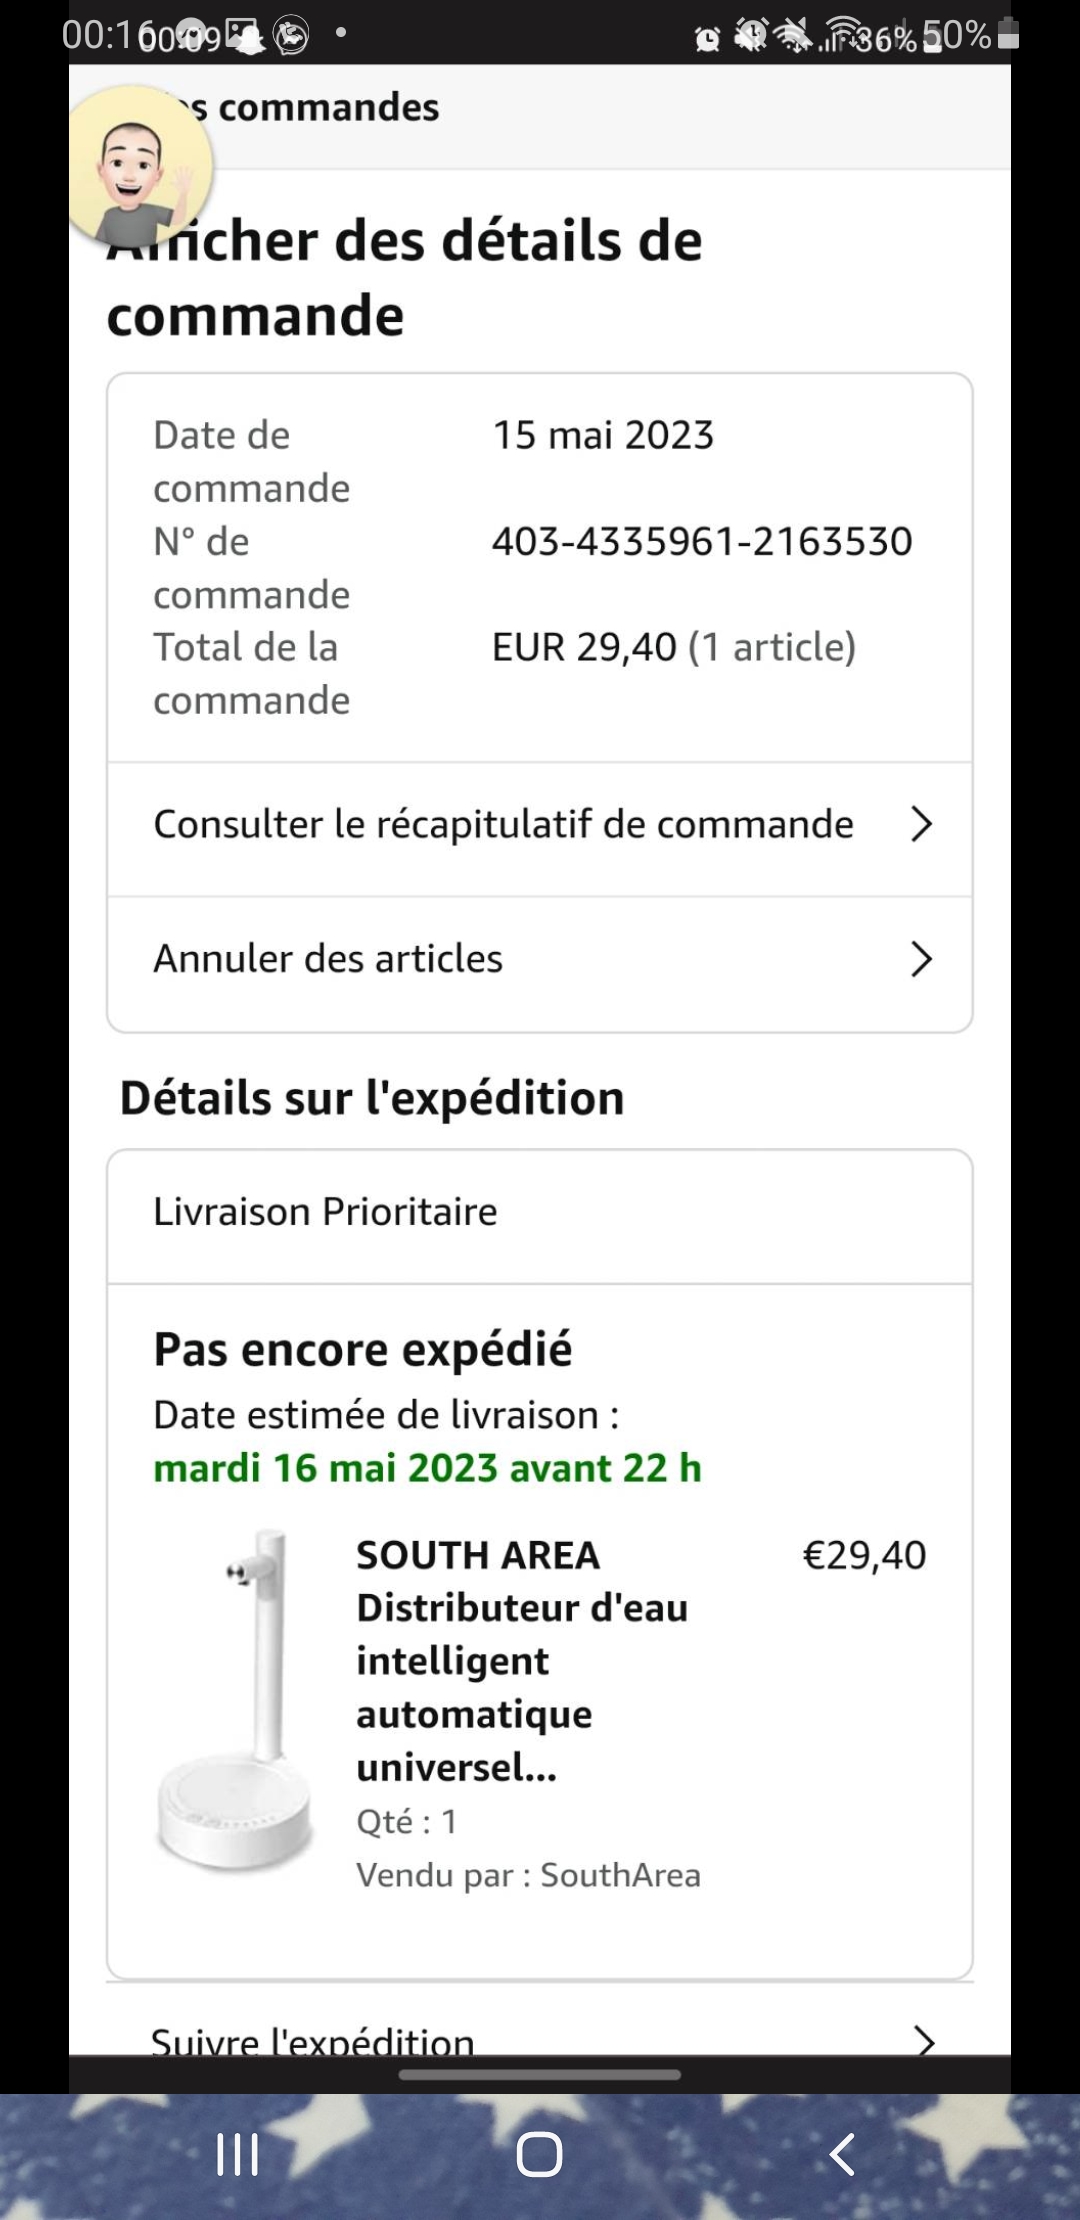Tap the battery indicator in status bar
The height and width of the screenshot is (2220, 1080).
(1008, 36)
